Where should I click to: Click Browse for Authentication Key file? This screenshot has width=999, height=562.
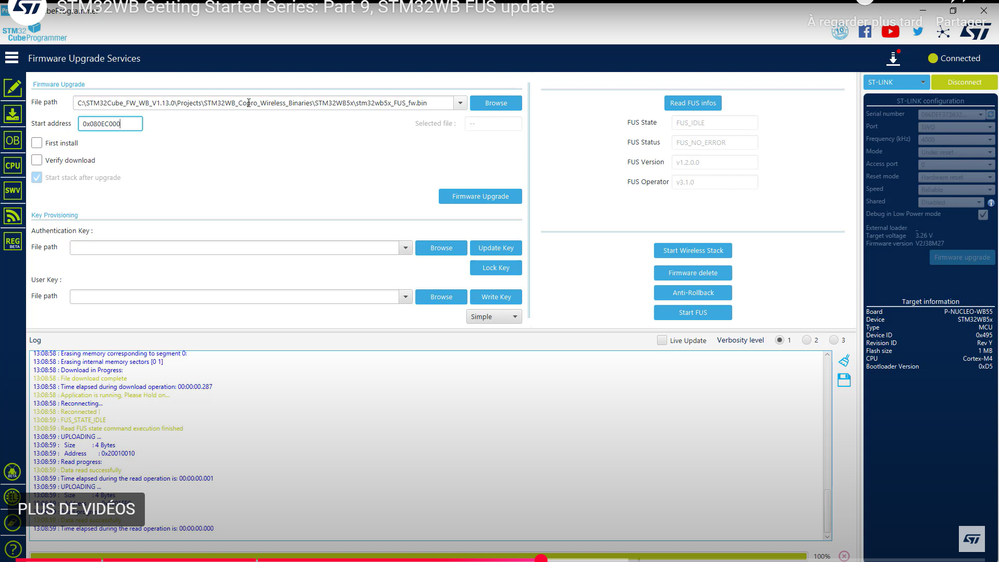[441, 248]
